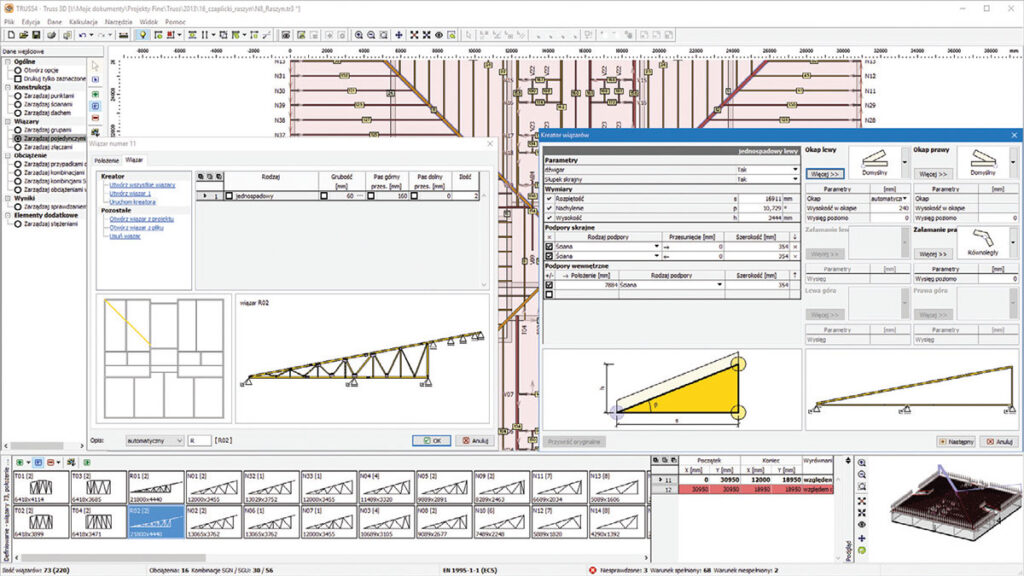Toggle the light bulb toolbar icon

[142, 35]
